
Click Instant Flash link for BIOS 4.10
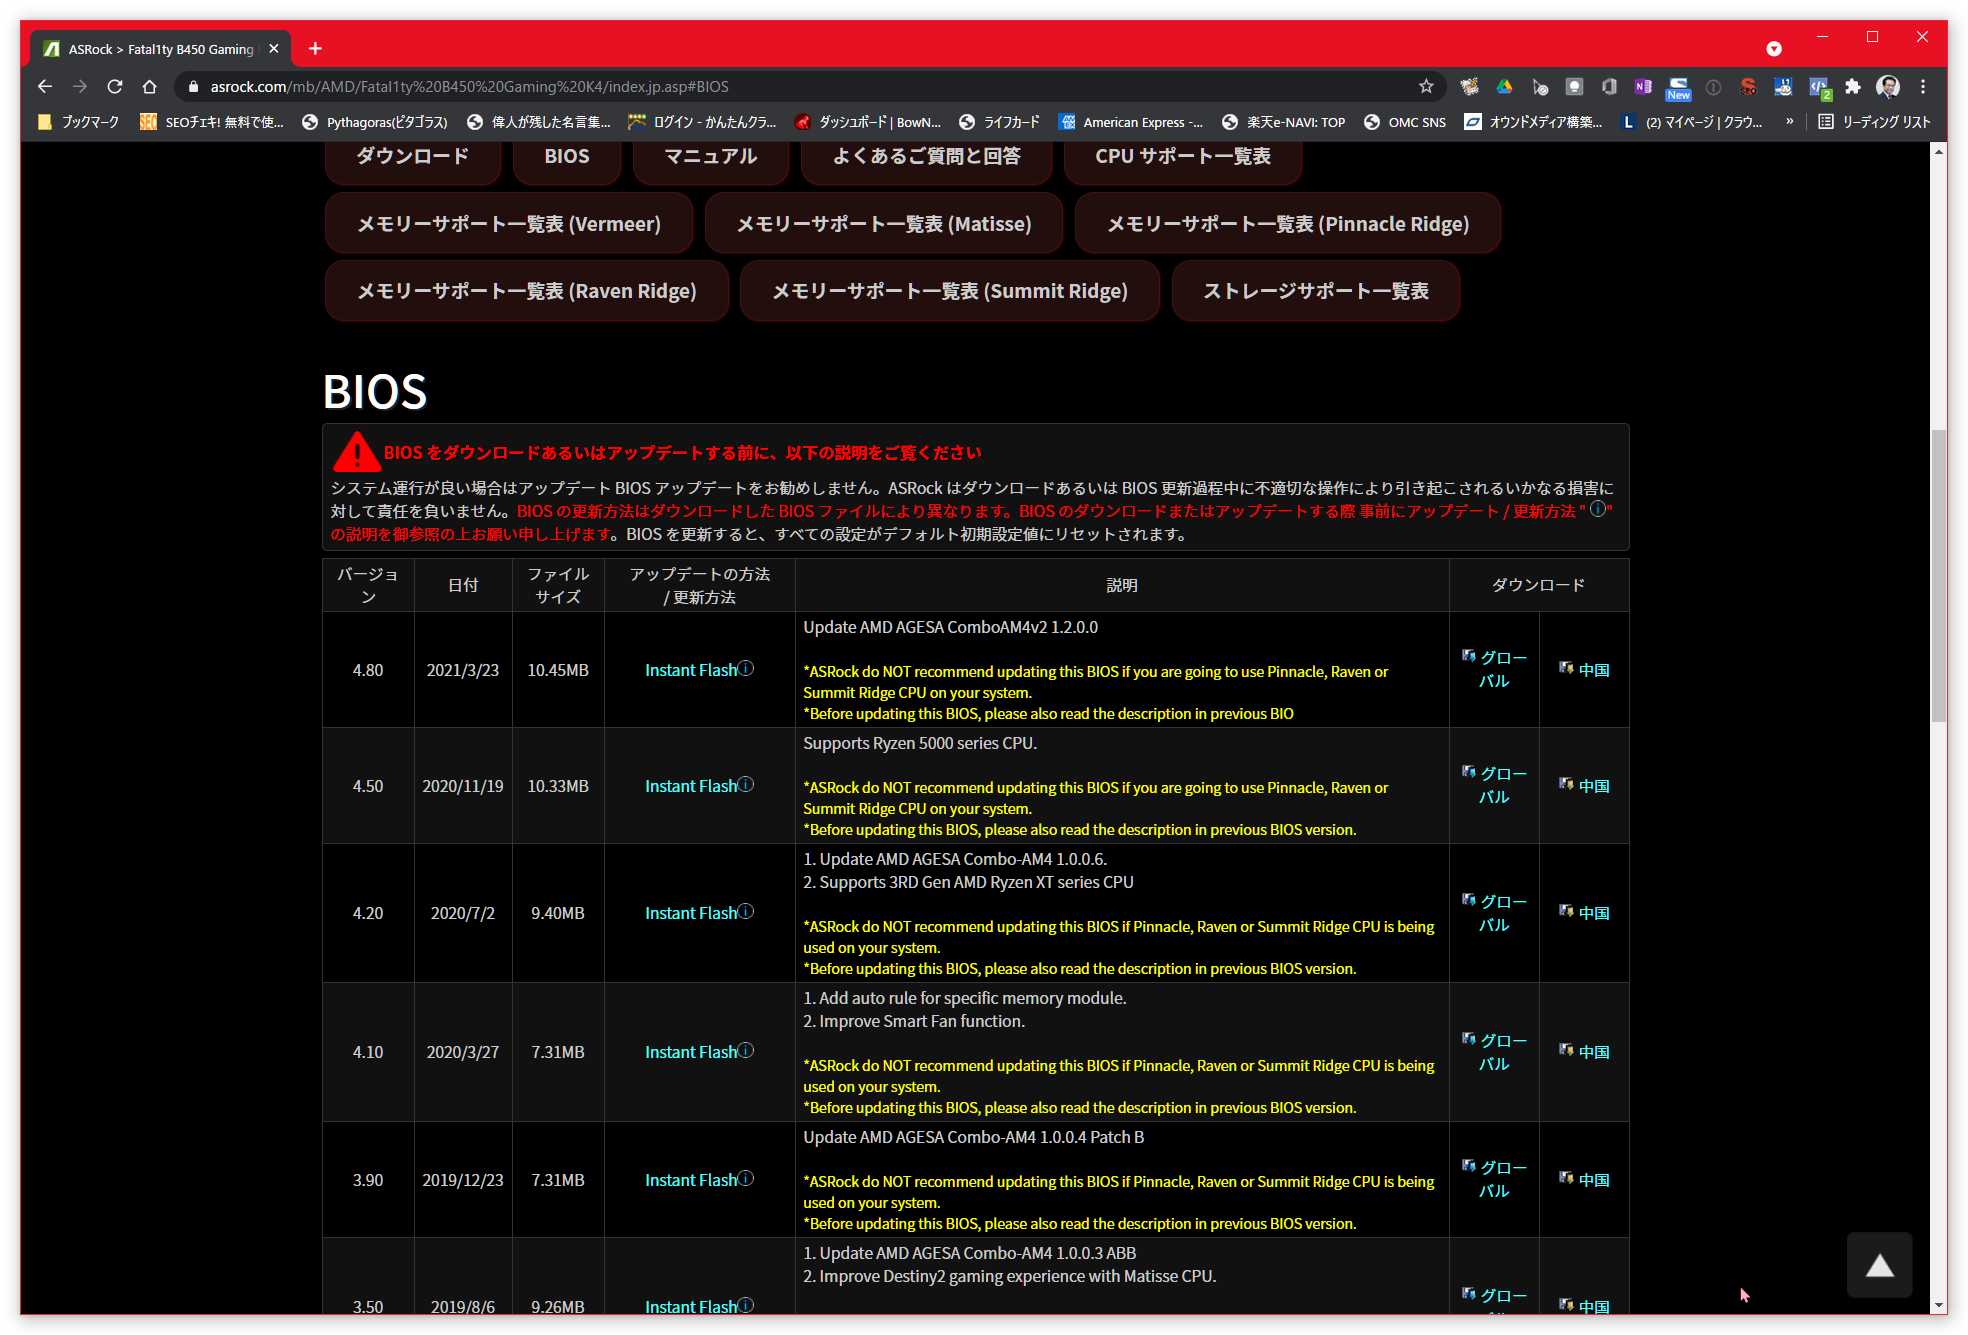690,1052
